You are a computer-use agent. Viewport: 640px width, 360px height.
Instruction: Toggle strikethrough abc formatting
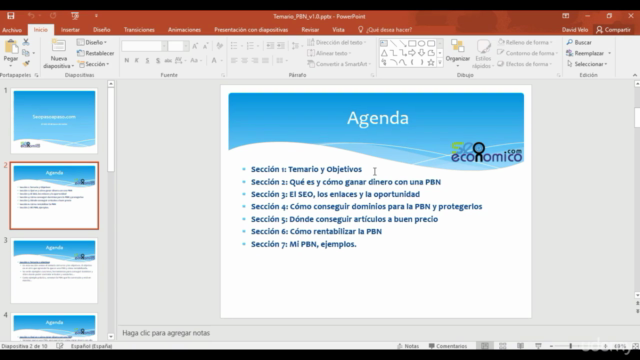[x=168, y=60]
